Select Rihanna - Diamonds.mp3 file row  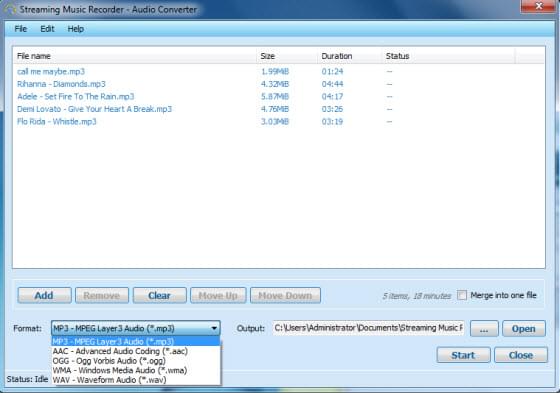coord(279,84)
